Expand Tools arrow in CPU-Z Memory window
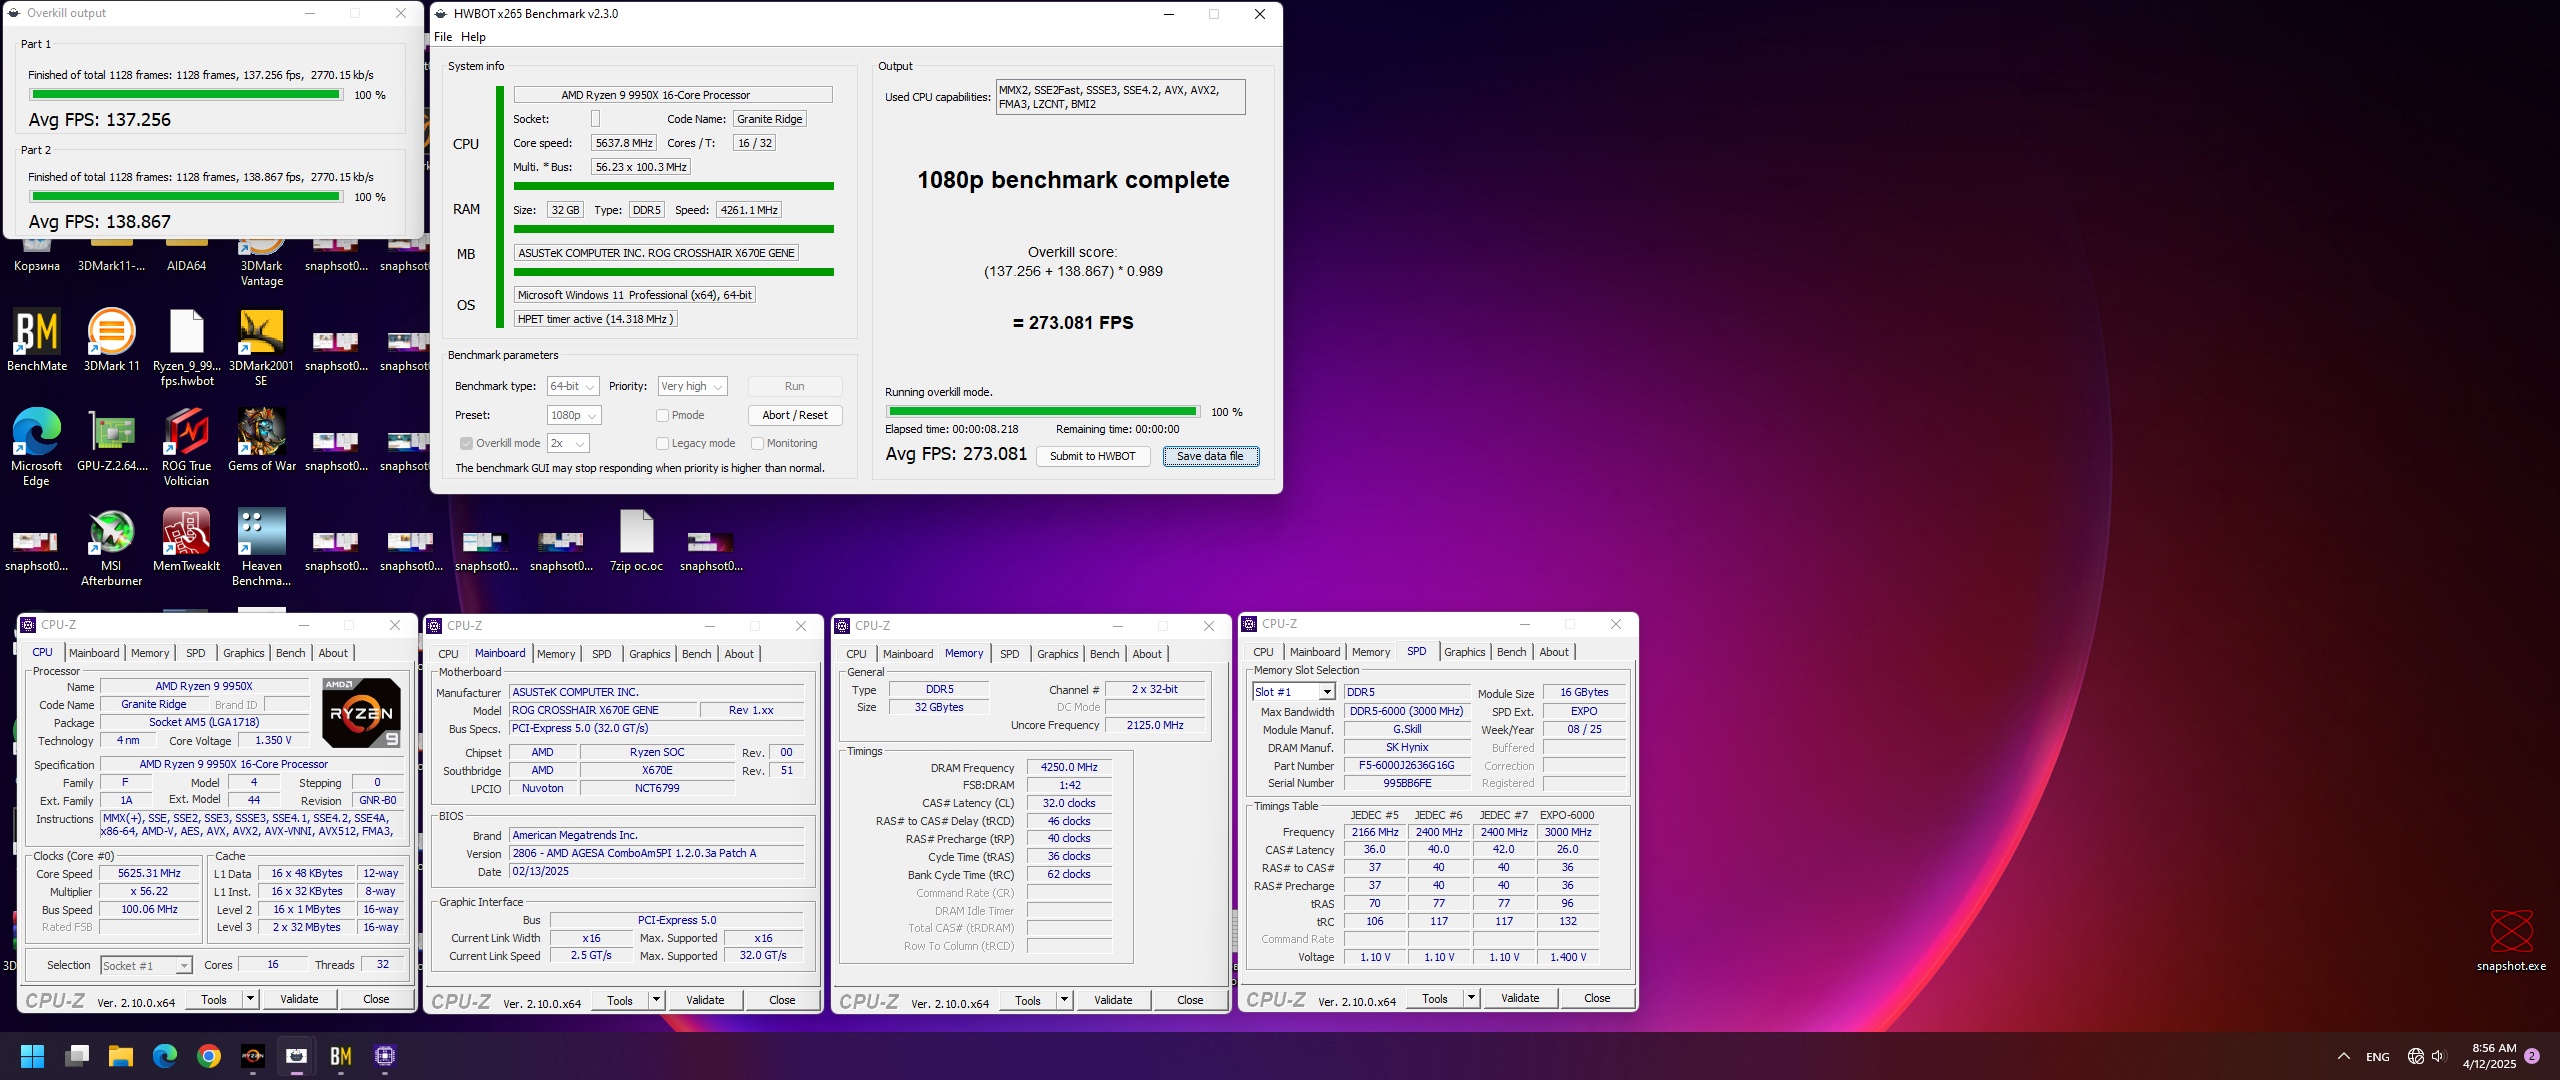 click(1064, 1000)
